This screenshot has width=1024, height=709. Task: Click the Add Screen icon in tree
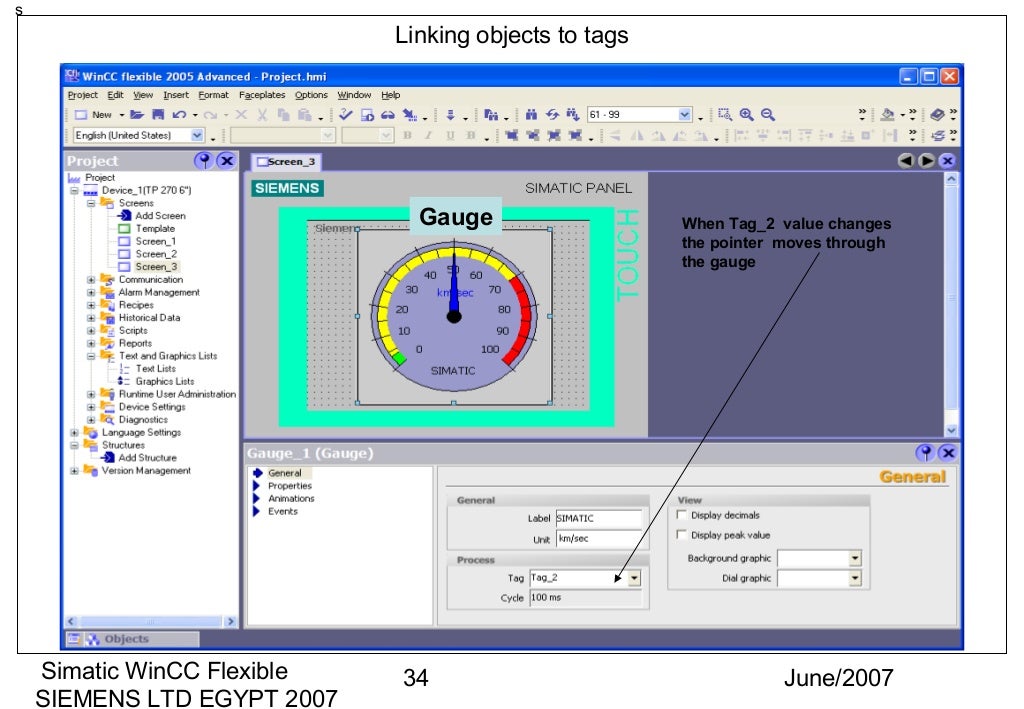point(125,215)
